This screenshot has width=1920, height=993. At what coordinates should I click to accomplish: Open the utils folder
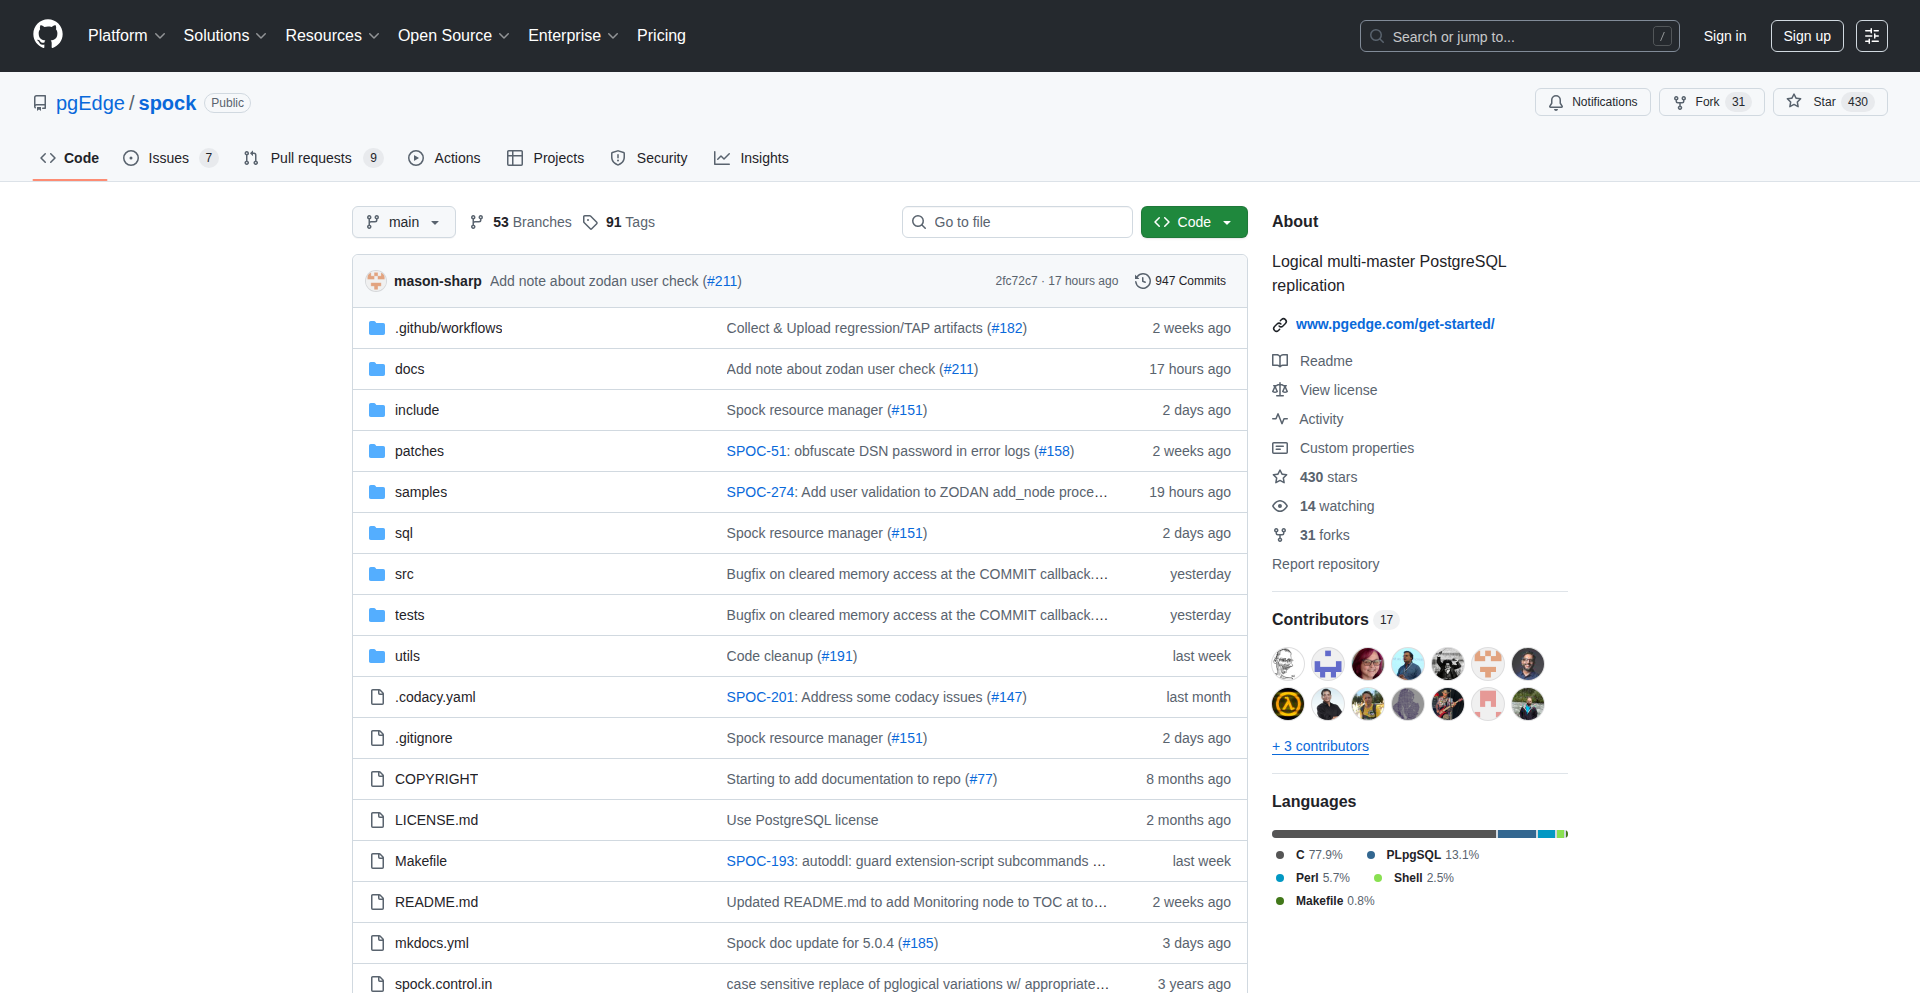[407, 656]
